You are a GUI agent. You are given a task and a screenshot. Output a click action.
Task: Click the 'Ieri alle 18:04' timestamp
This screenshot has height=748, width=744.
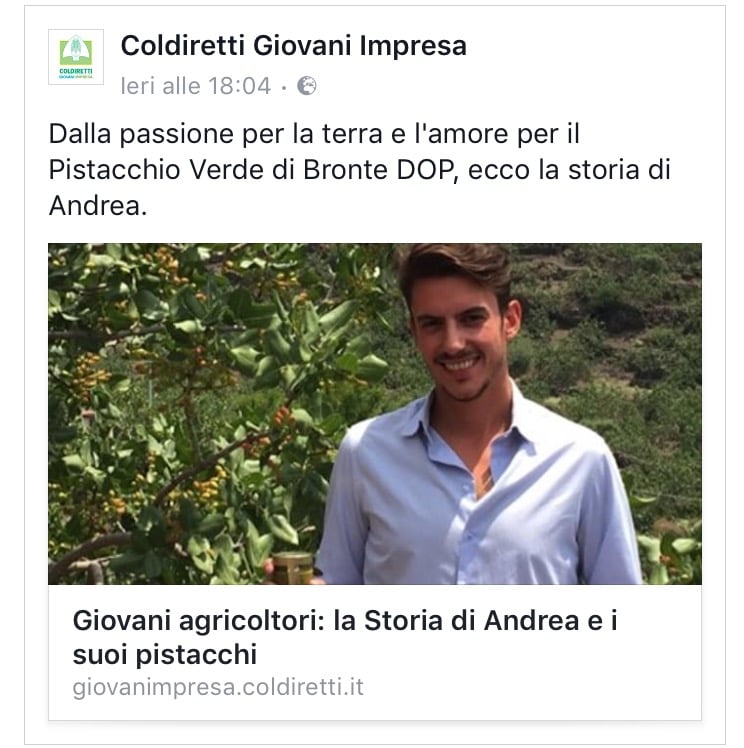point(196,86)
